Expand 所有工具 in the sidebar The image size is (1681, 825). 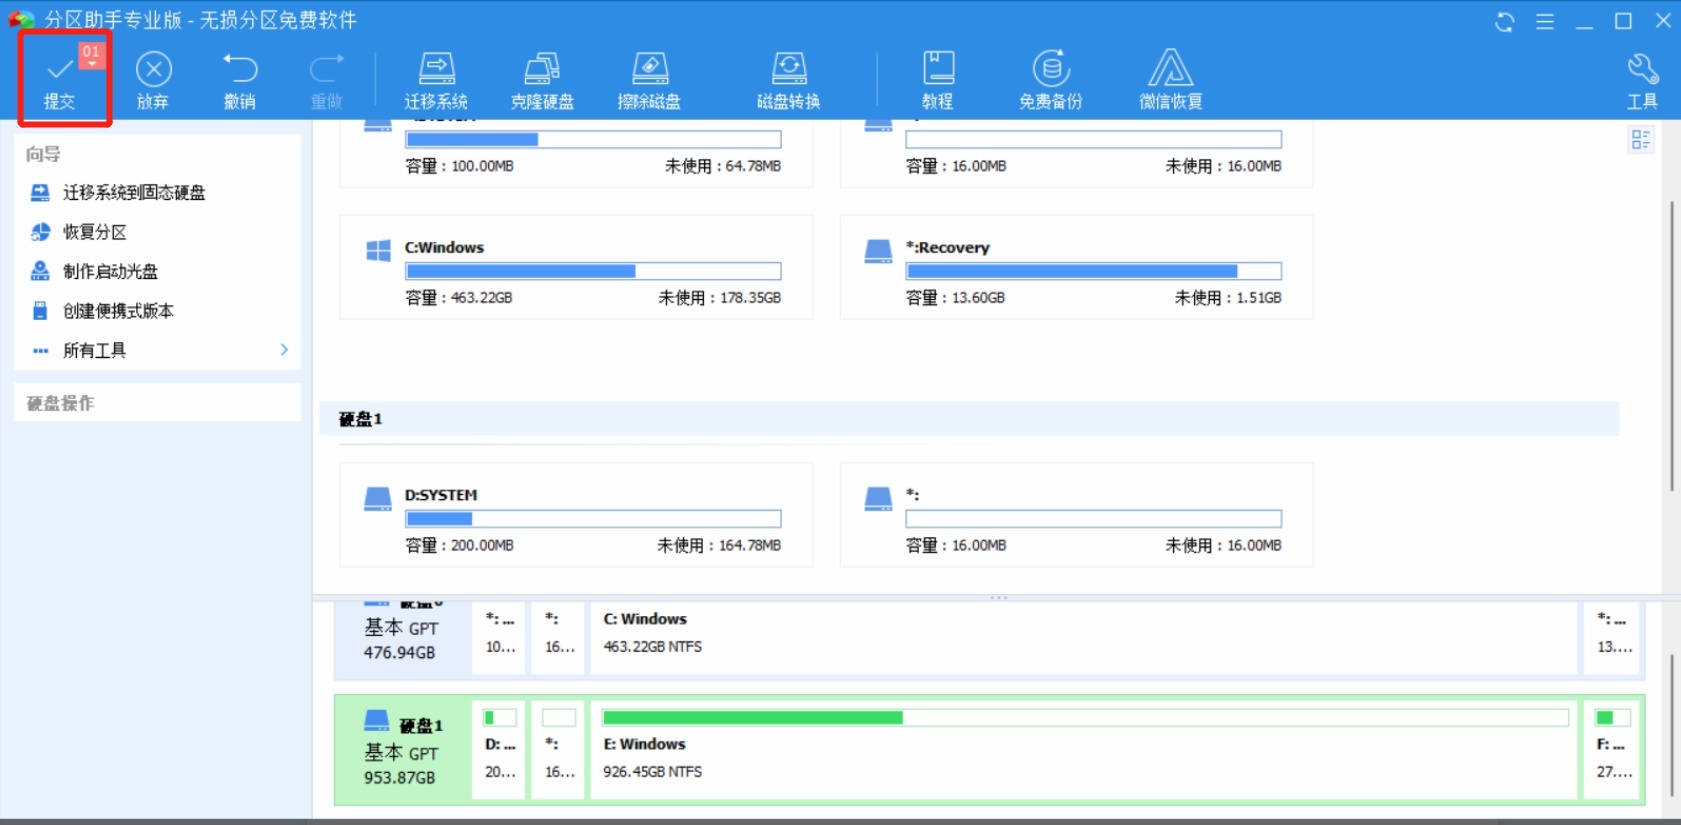point(159,350)
